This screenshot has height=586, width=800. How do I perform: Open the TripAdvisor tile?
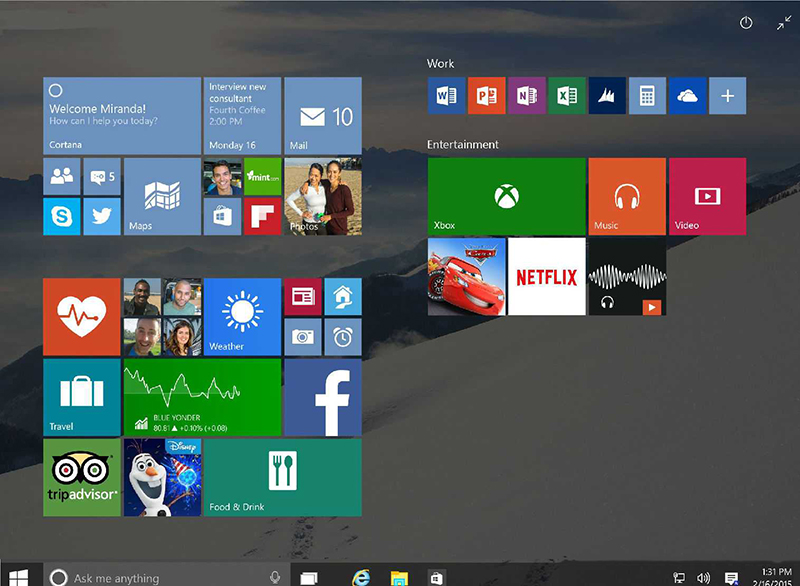click(x=82, y=477)
